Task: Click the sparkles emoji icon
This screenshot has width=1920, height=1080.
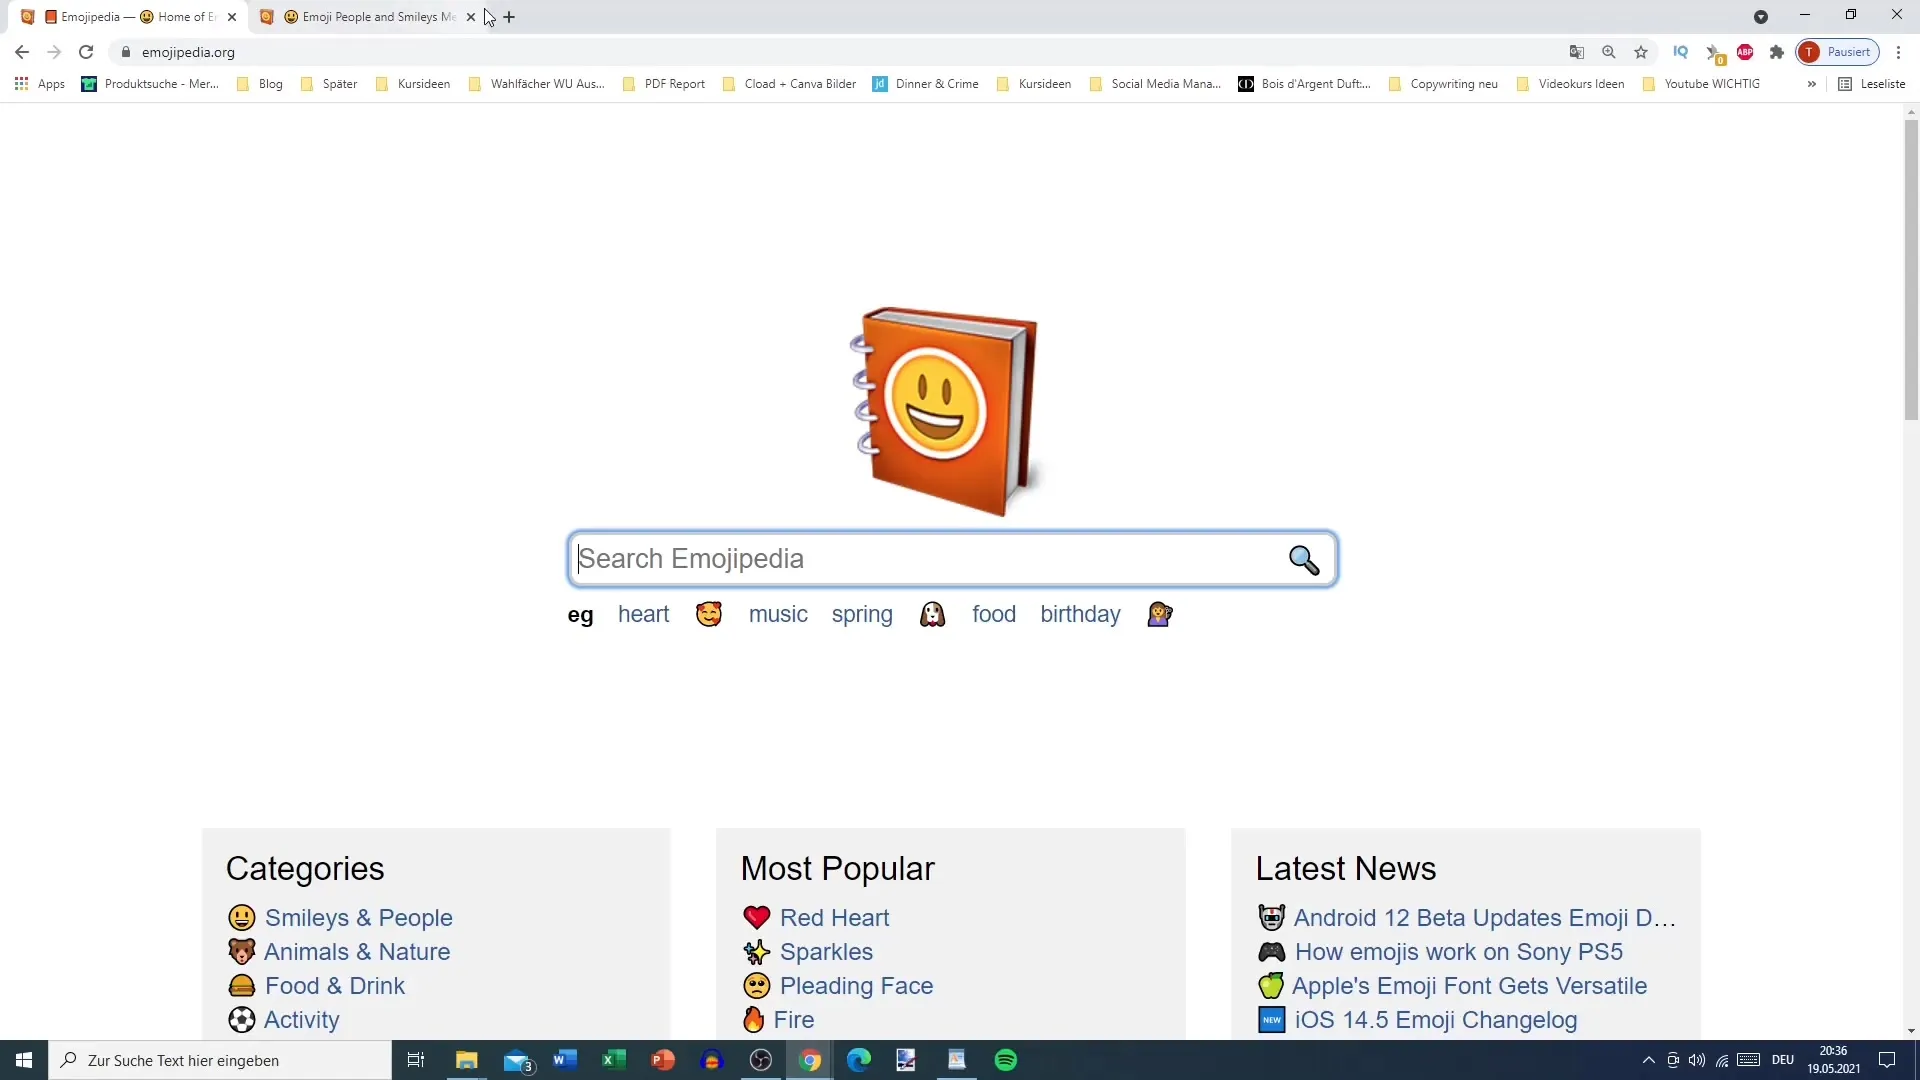Action: [757, 952]
